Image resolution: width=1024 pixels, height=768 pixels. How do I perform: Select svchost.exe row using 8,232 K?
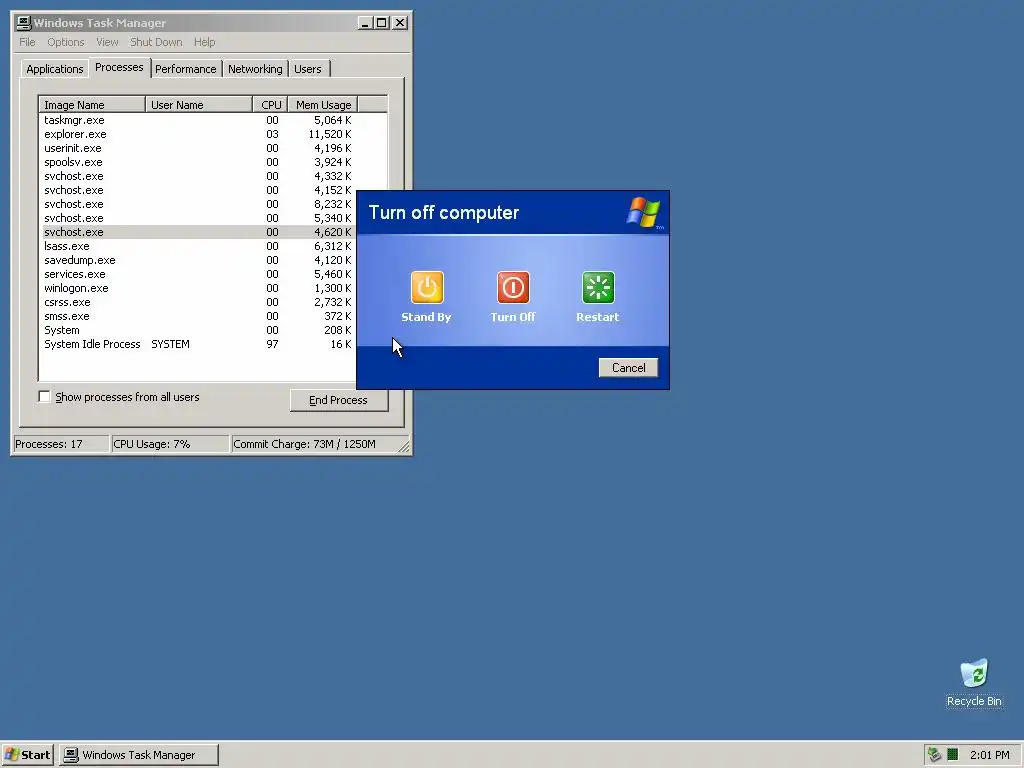pos(198,204)
